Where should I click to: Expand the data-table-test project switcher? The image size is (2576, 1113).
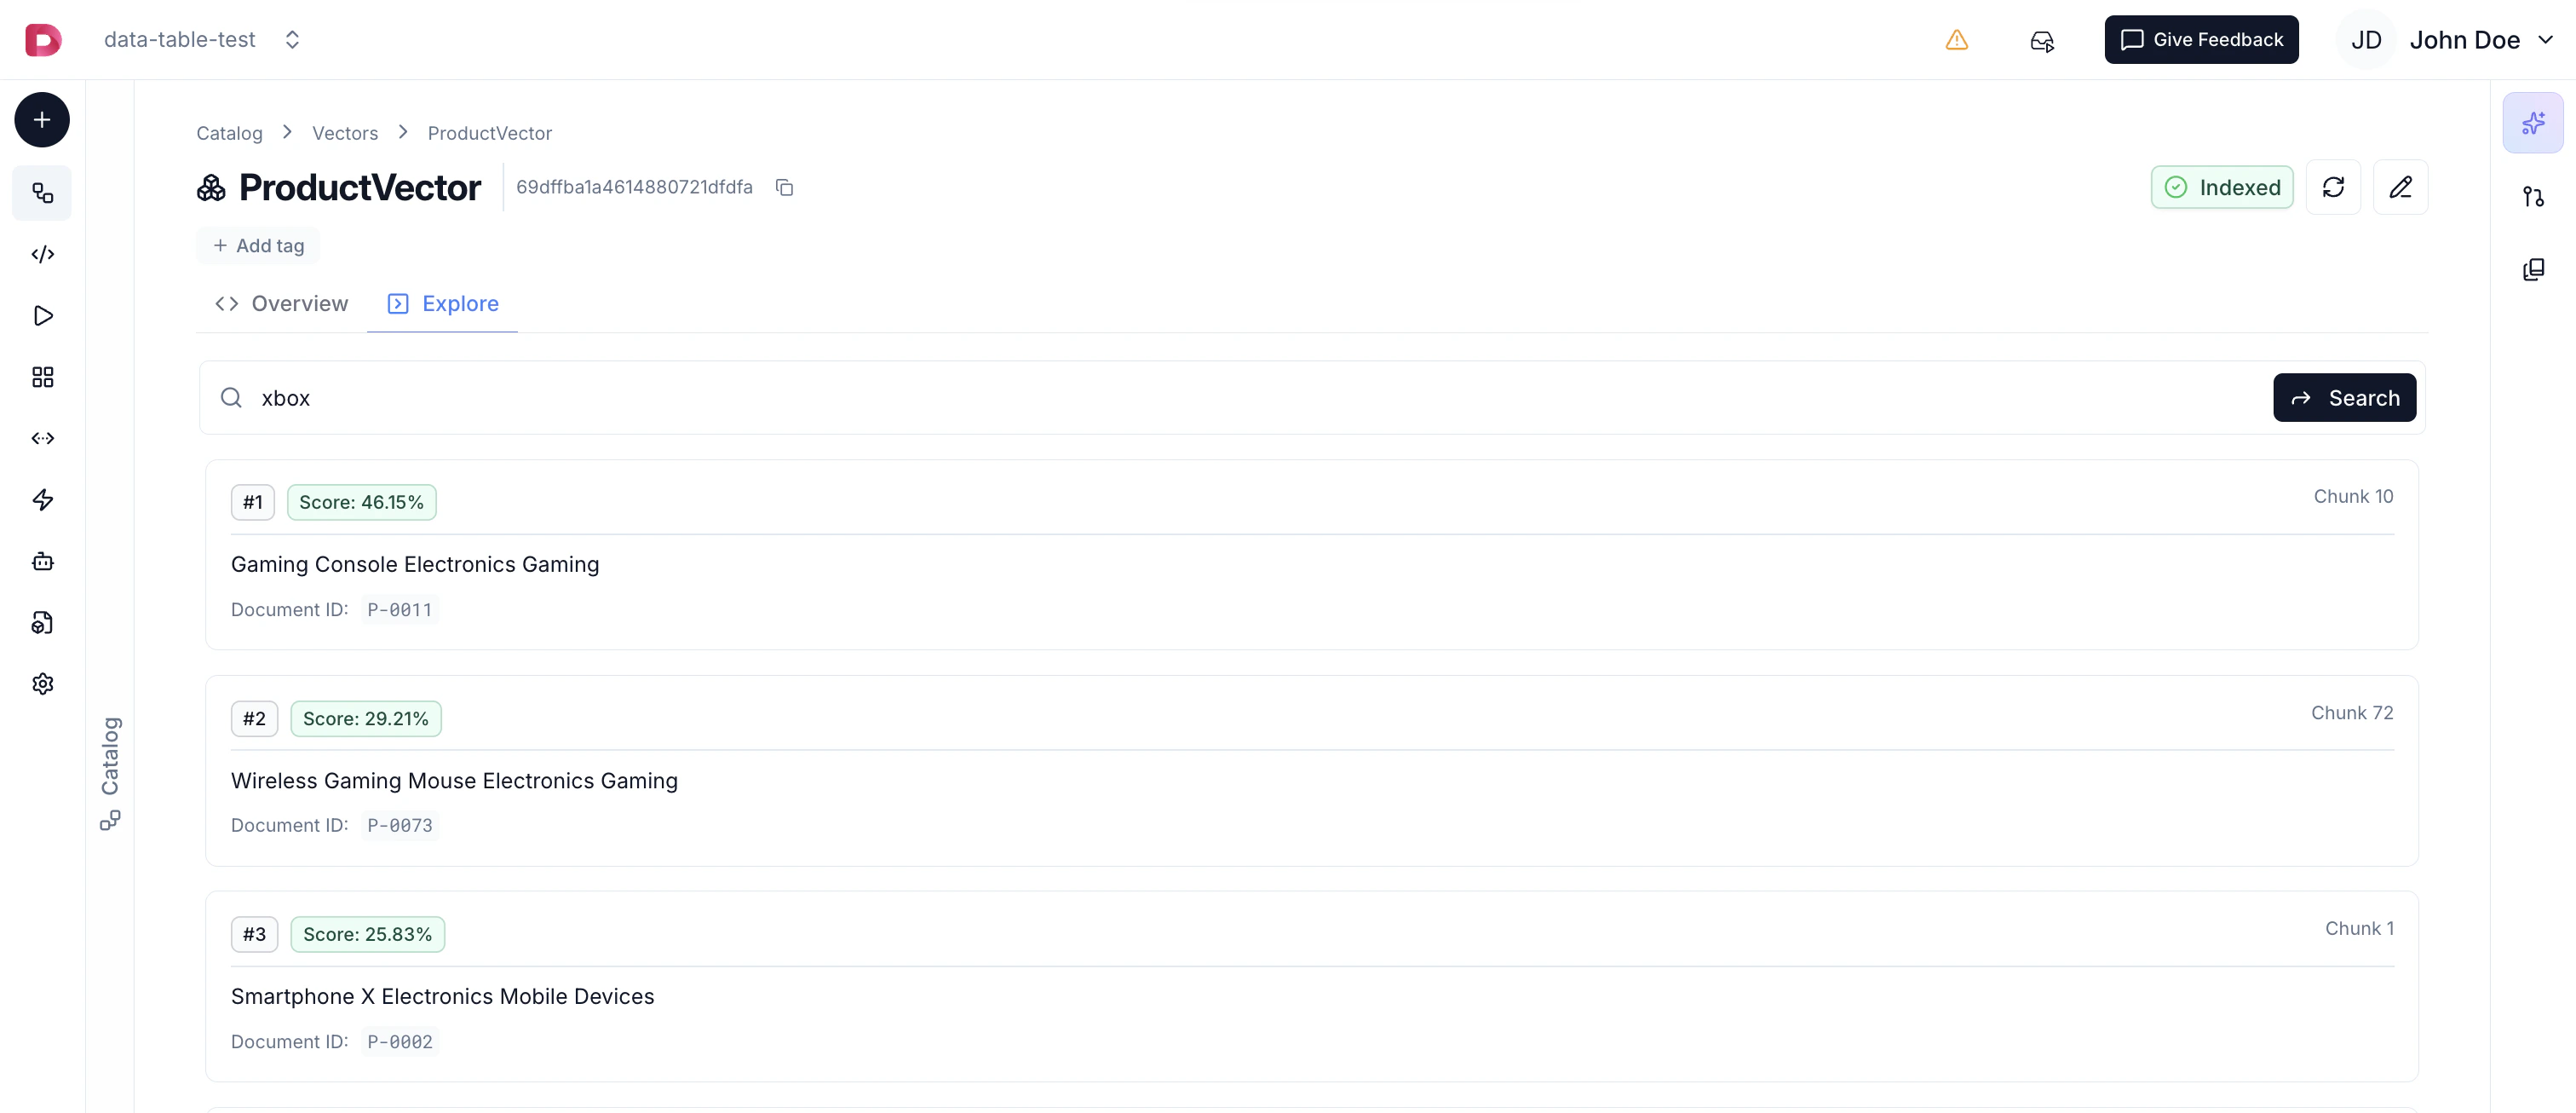(202, 40)
